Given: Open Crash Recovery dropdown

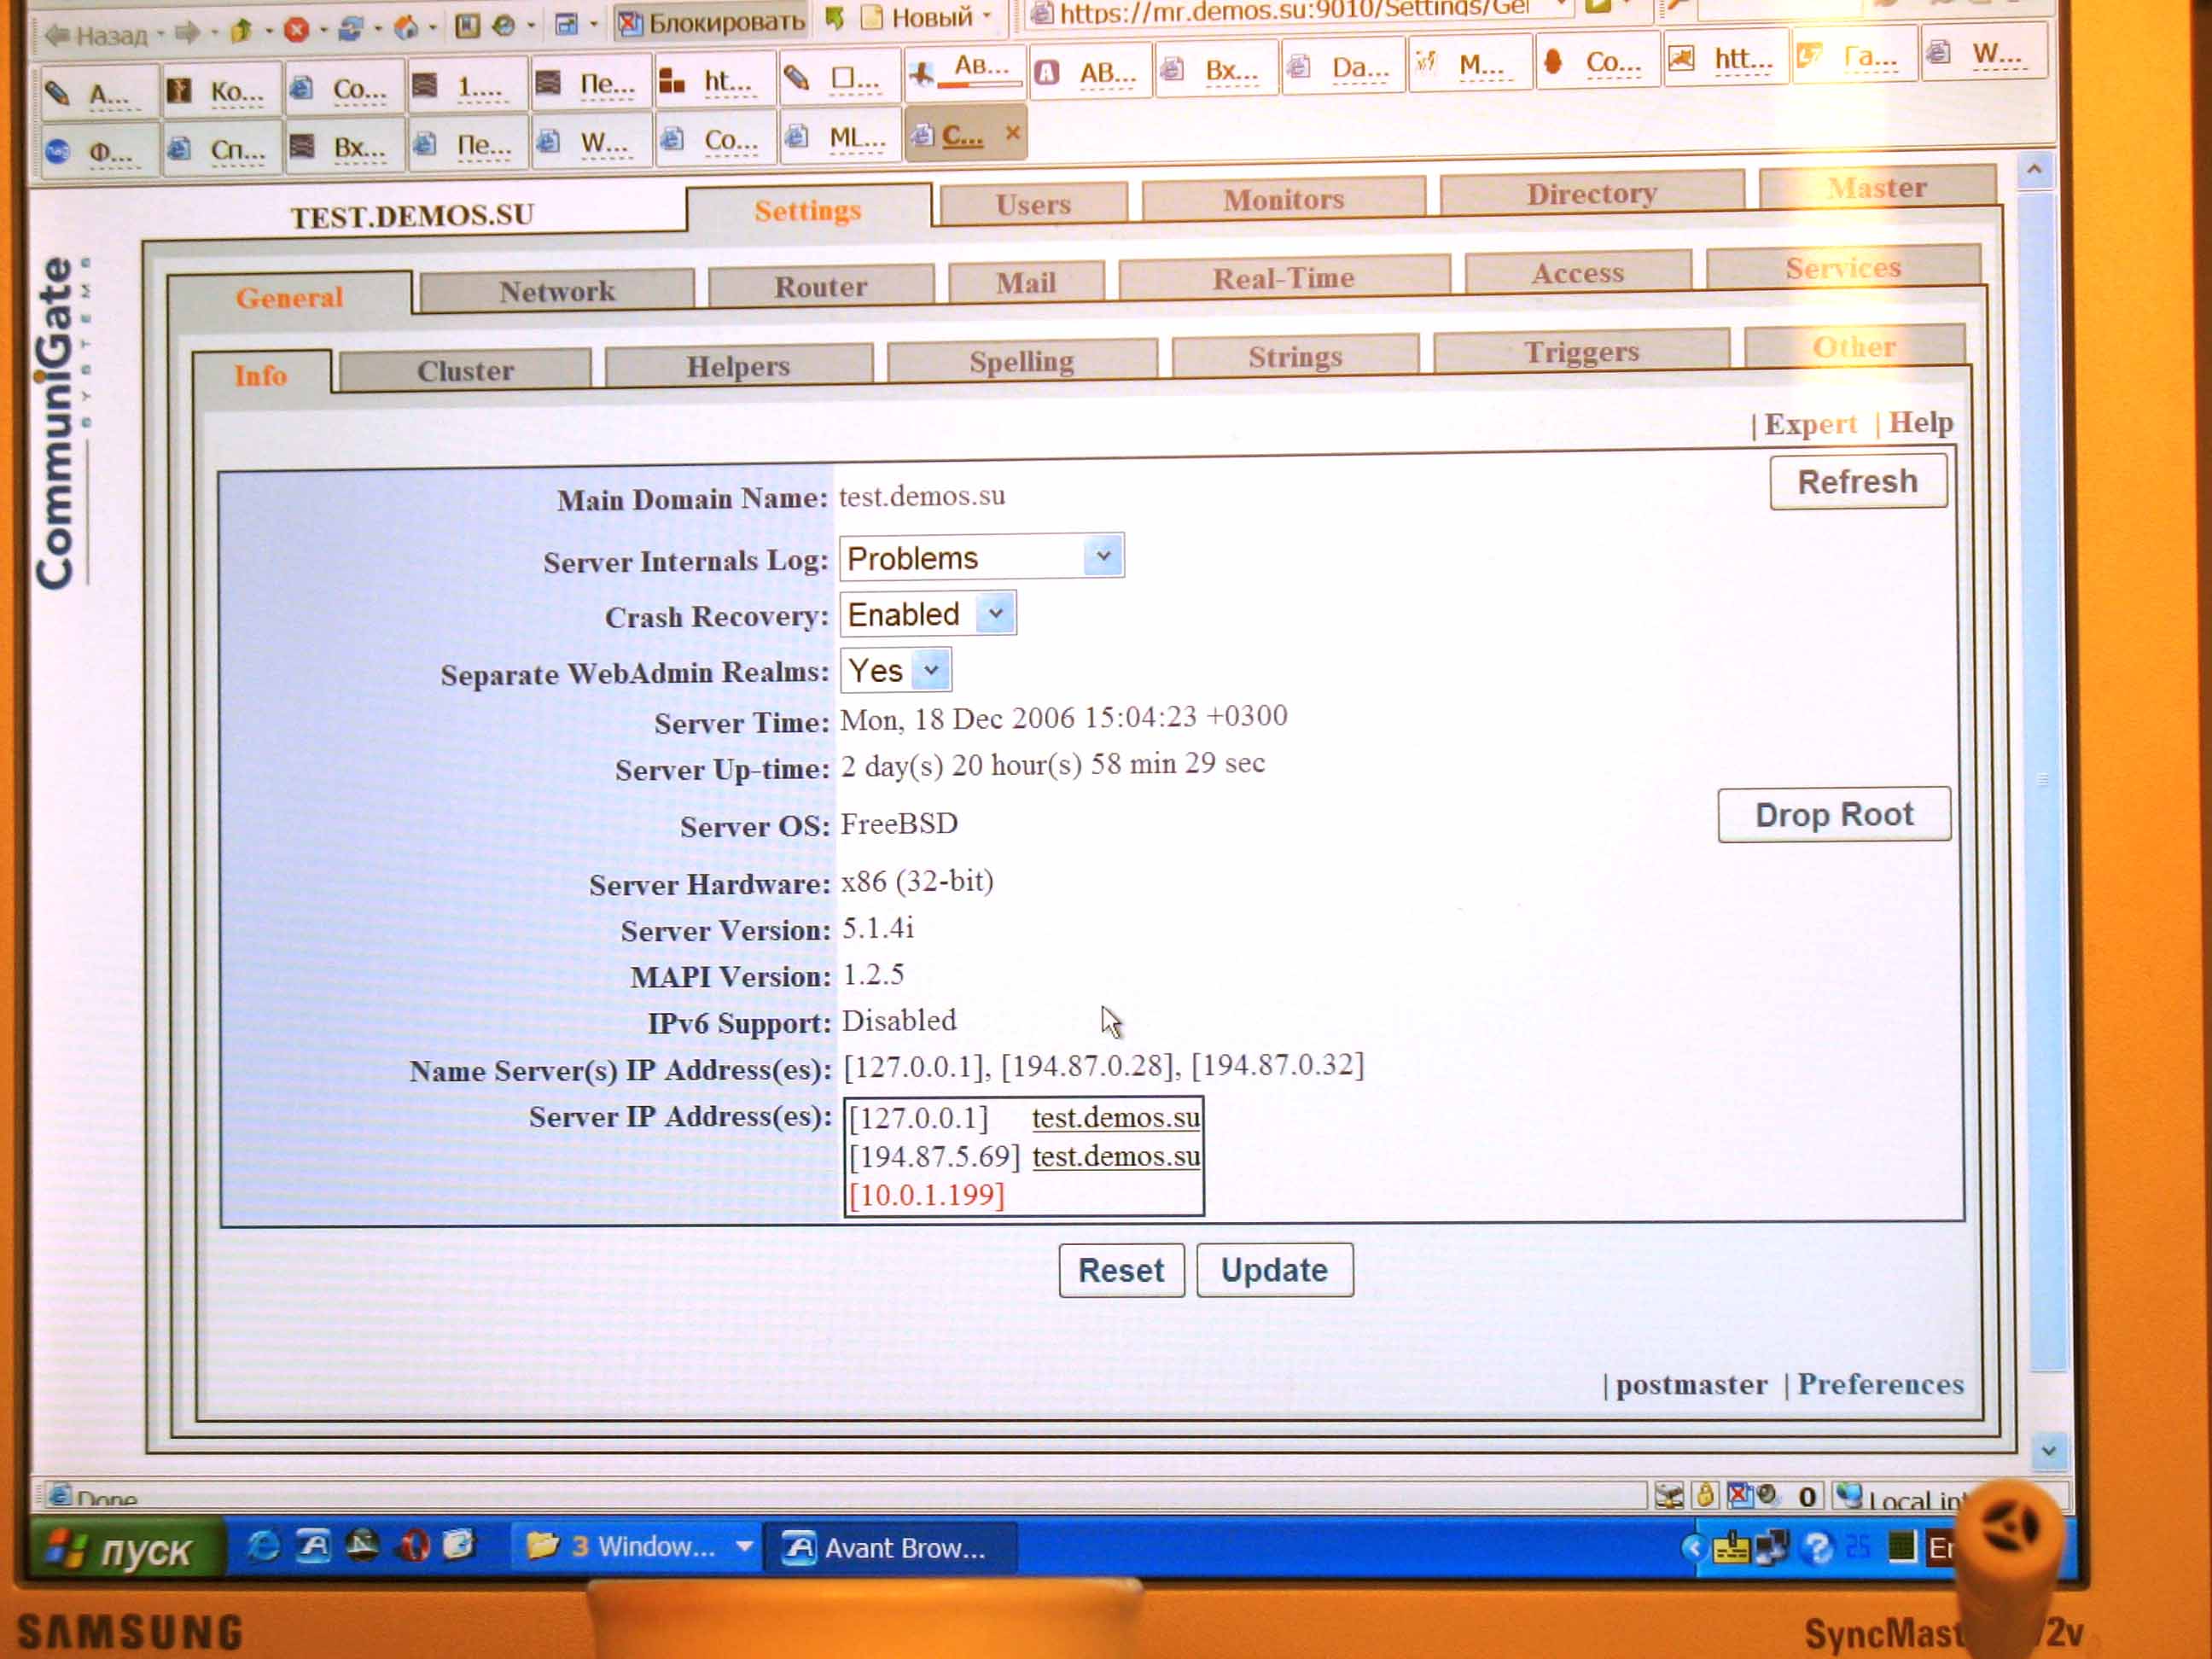Looking at the screenshot, I should 927,613.
